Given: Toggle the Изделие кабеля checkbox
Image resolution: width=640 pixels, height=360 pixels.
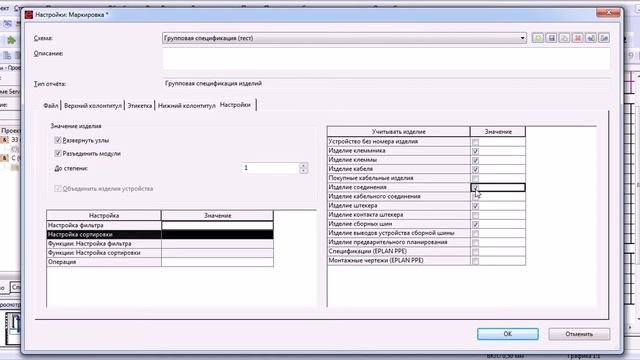Looking at the screenshot, I should (x=476, y=169).
